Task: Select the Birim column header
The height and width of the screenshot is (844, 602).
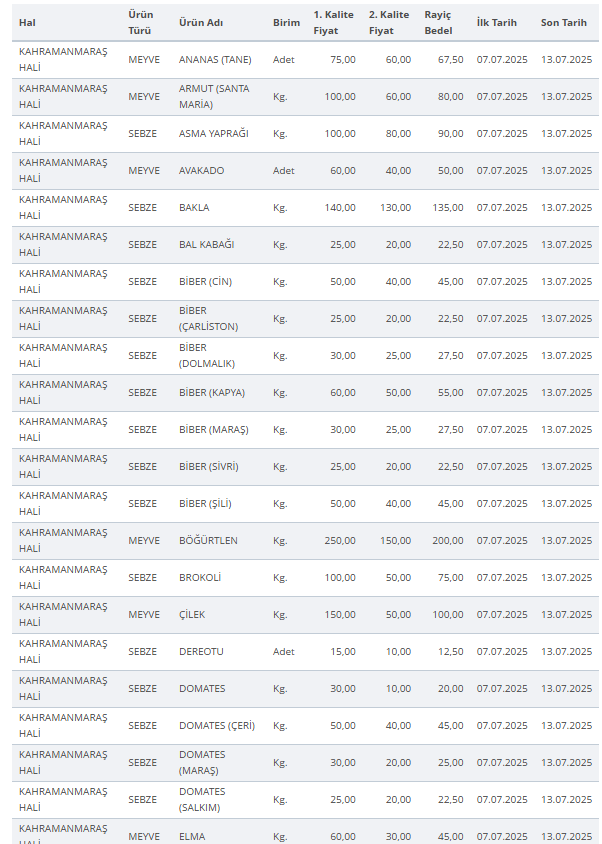Action: [286, 23]
